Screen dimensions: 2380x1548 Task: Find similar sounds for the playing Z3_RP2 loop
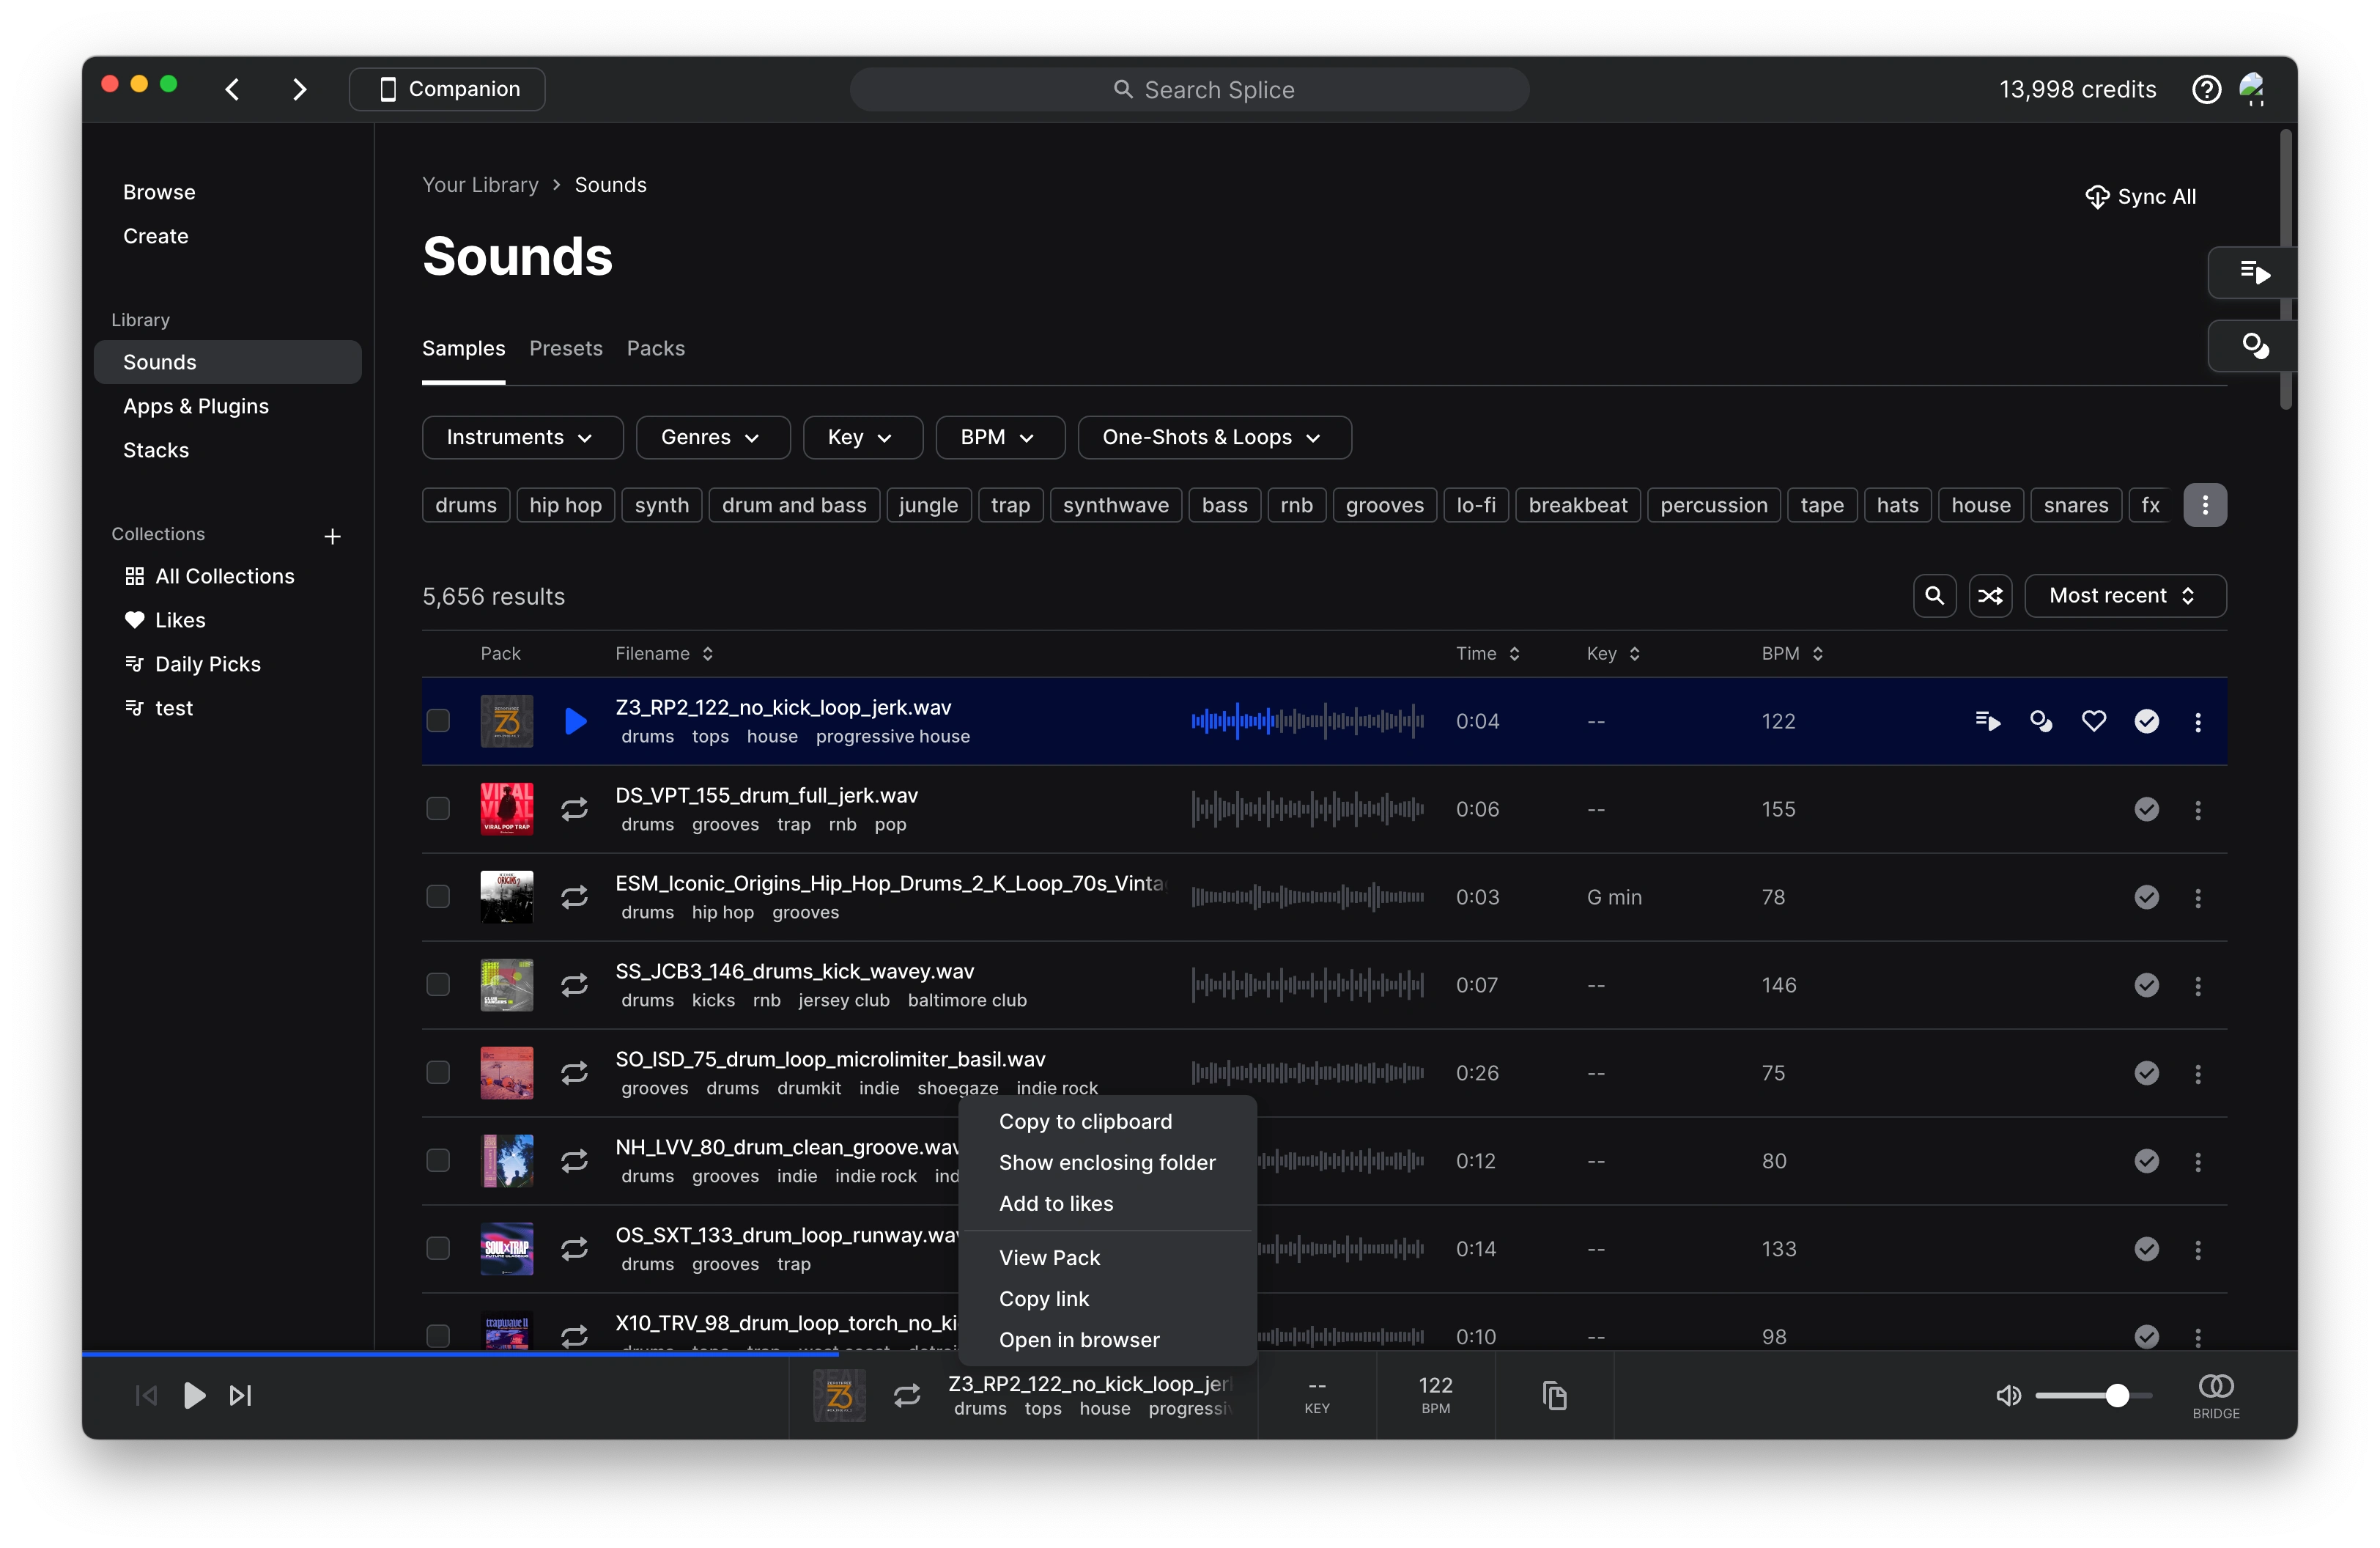2041,720
